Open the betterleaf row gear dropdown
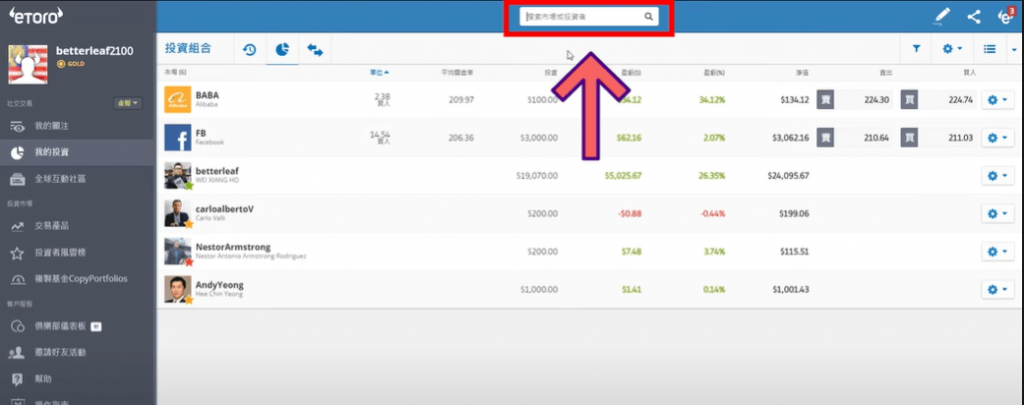The height and width of the screenshot is (405, 1024). (x=999, y=176)
